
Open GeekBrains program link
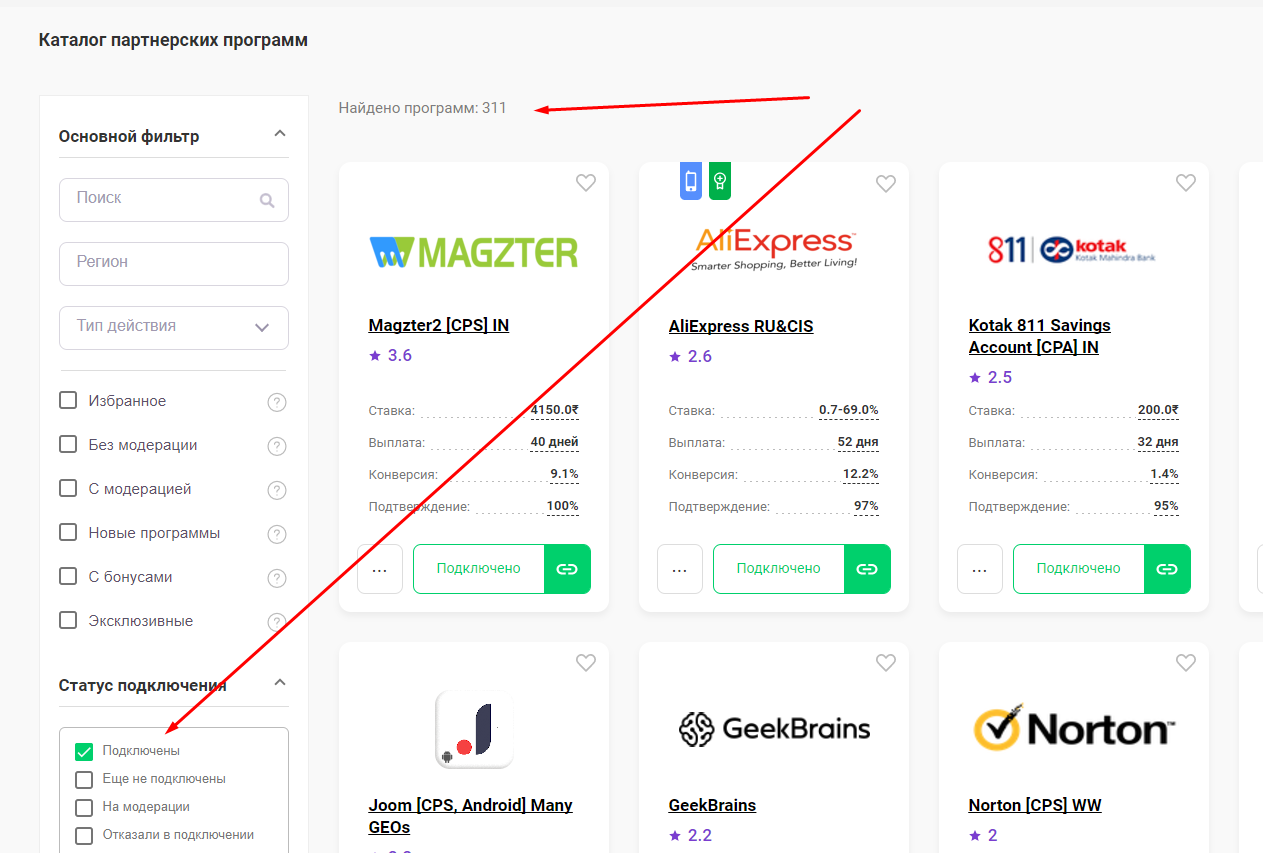point(712,805)
